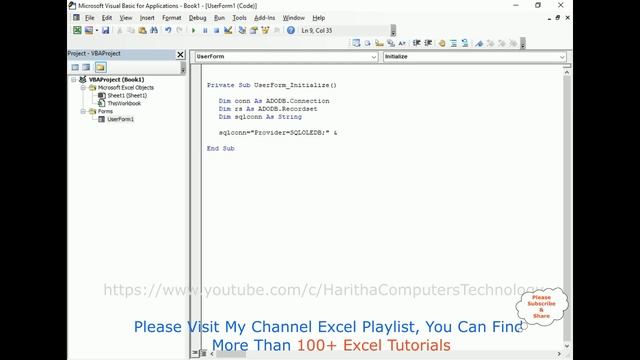Open Visual Basic Help question mark icon
Image resolution: width=640 pixels, height=360 pixels.
point(291,30)
